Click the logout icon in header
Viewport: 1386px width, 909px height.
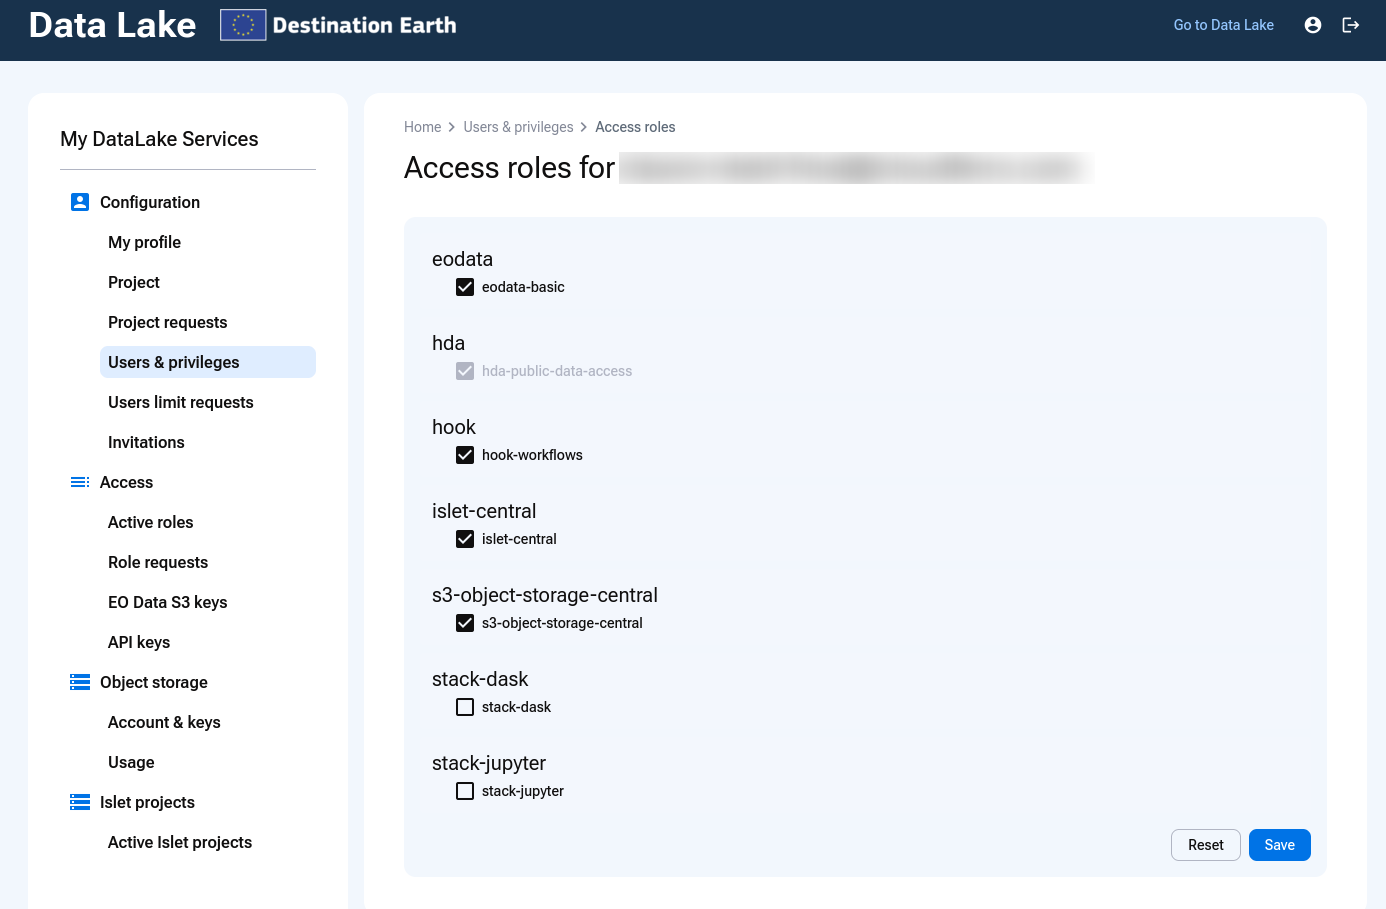coord(1351,25)
